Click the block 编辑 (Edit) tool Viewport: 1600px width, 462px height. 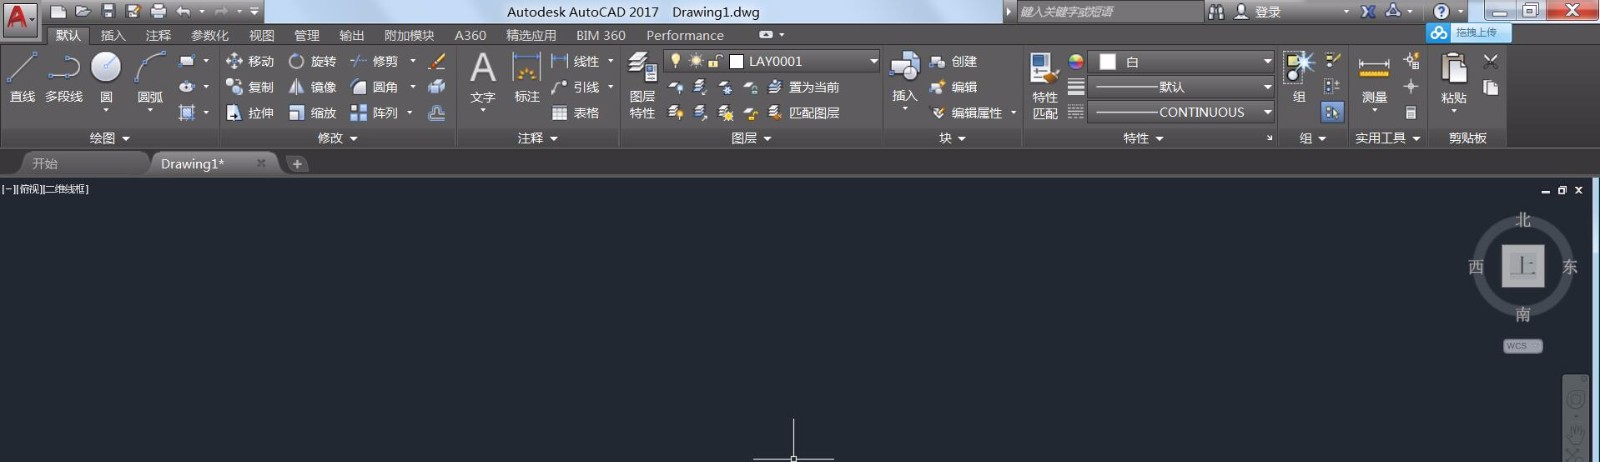coord(953,87)
